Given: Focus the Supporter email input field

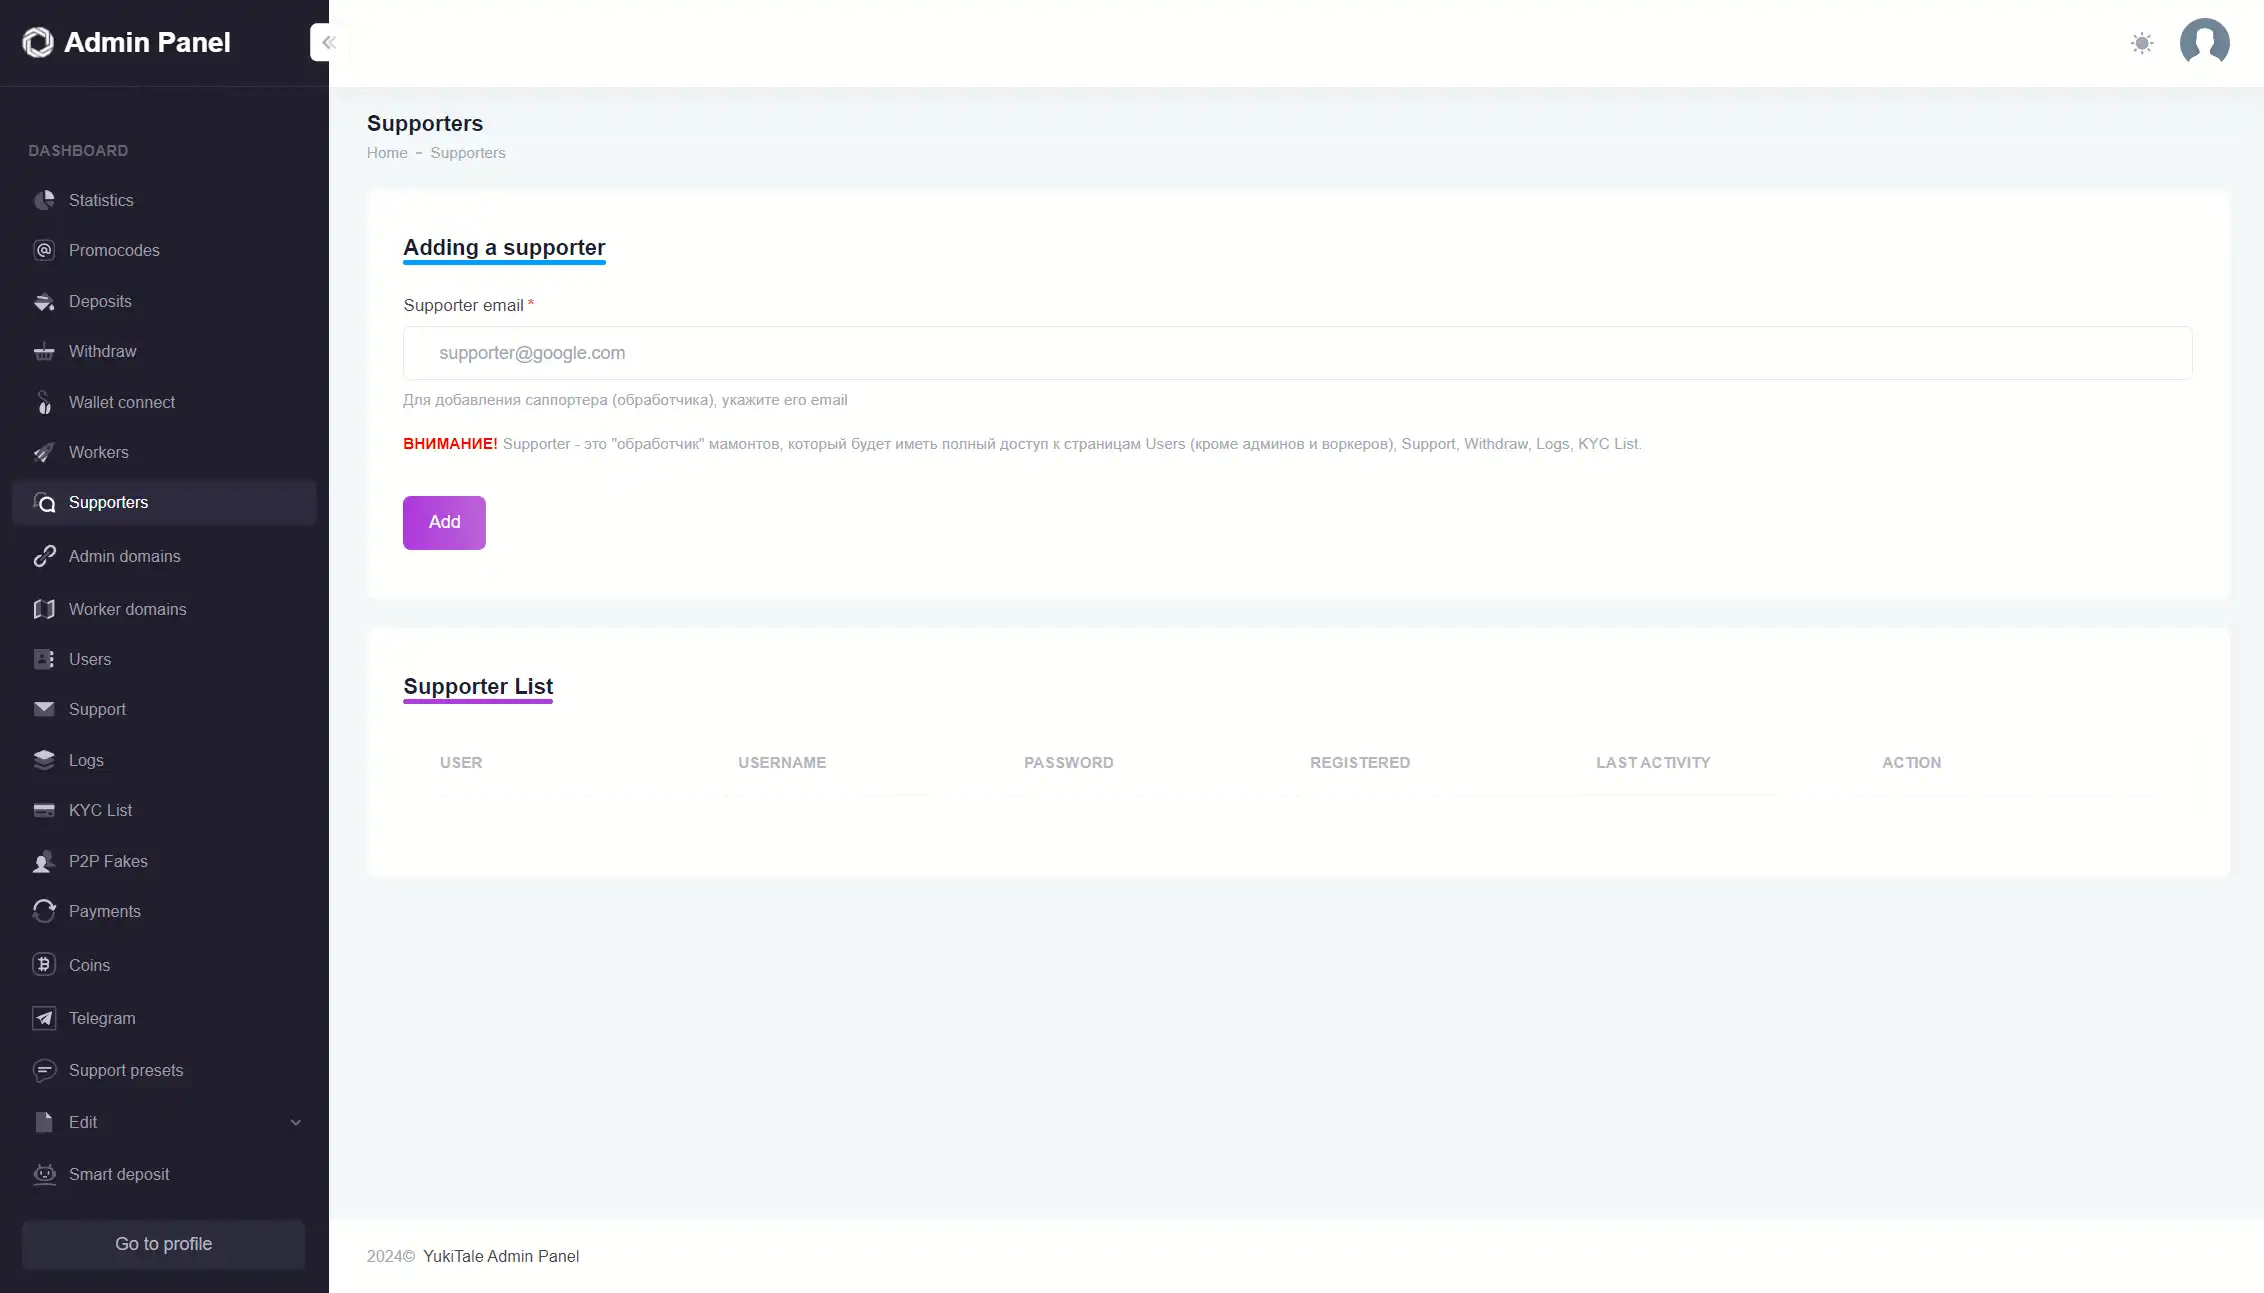Looking at the screenshot, I should [x=1297, y=353].
